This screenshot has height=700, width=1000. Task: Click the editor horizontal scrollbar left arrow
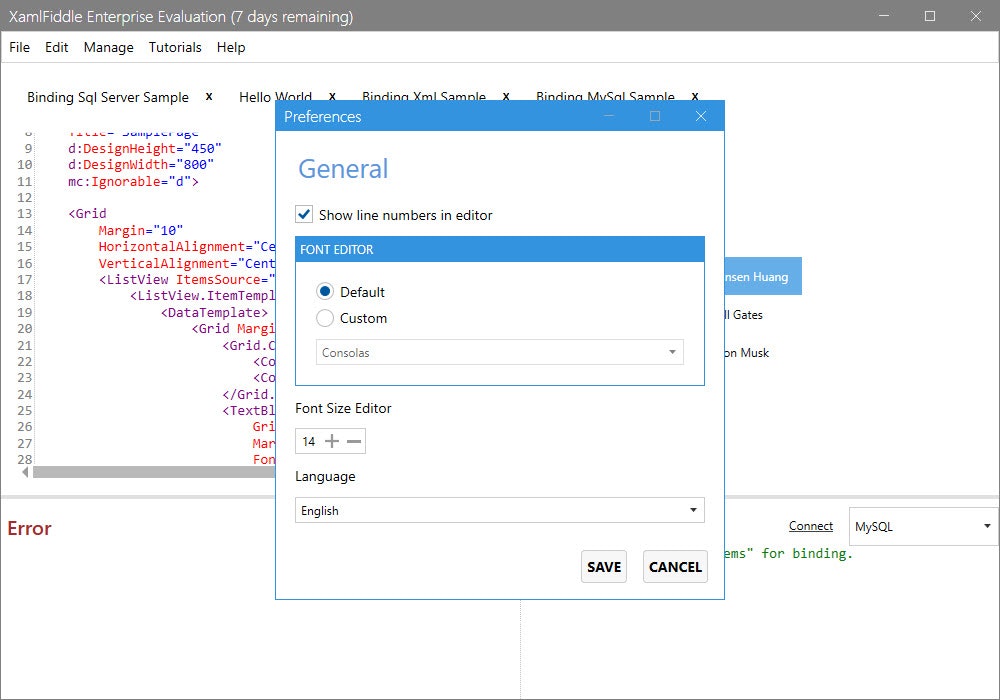click(26, 472)
